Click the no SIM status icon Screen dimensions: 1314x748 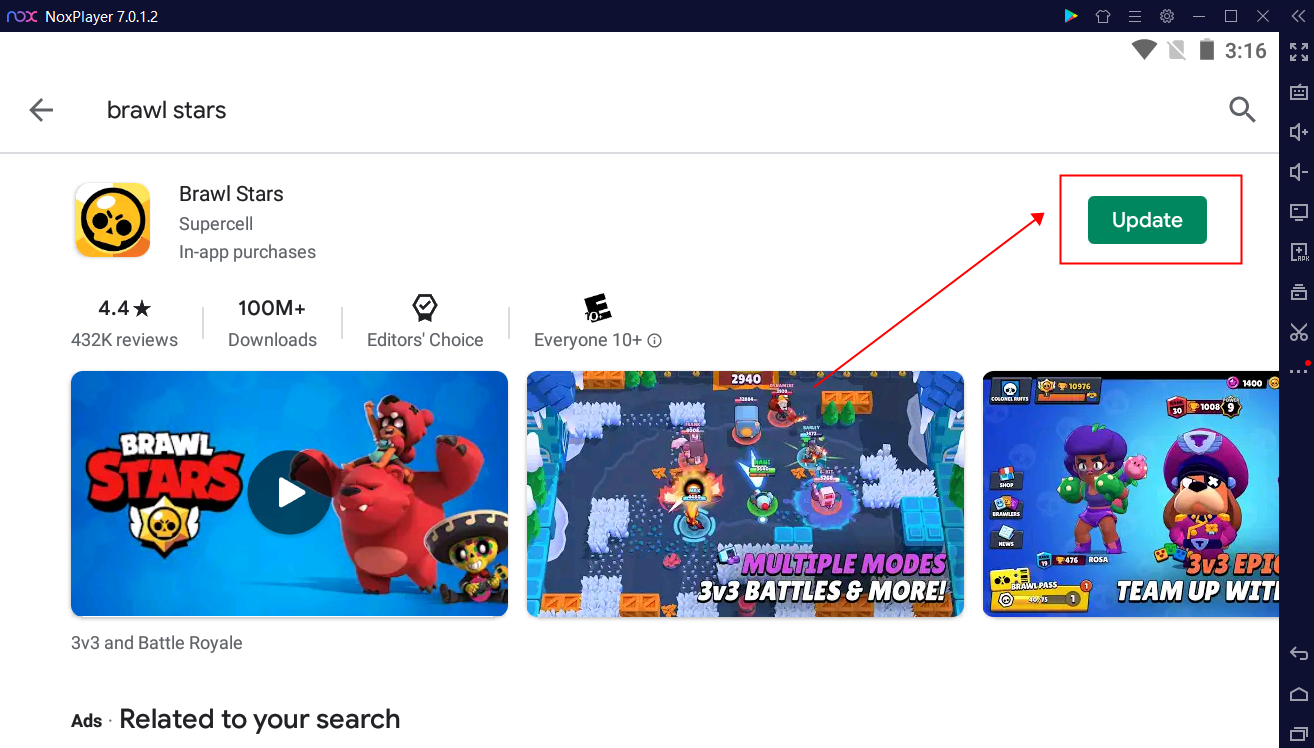coord(1177,50)
